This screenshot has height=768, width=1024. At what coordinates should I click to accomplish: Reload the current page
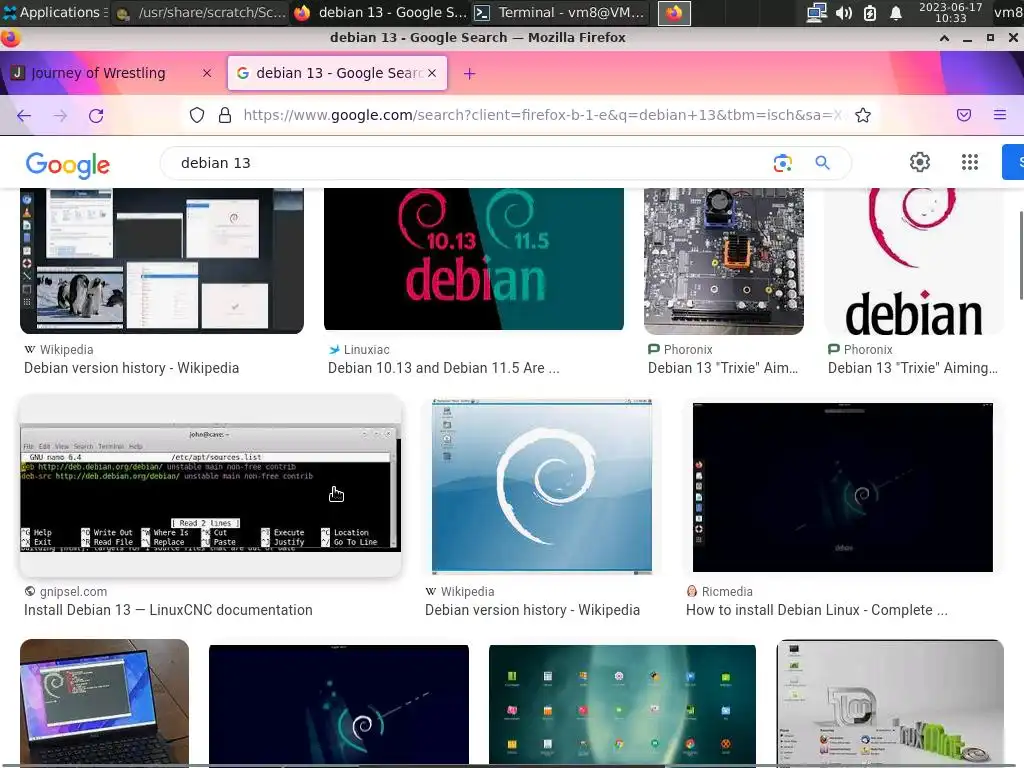pyautogui.click(x=96, y=116)
